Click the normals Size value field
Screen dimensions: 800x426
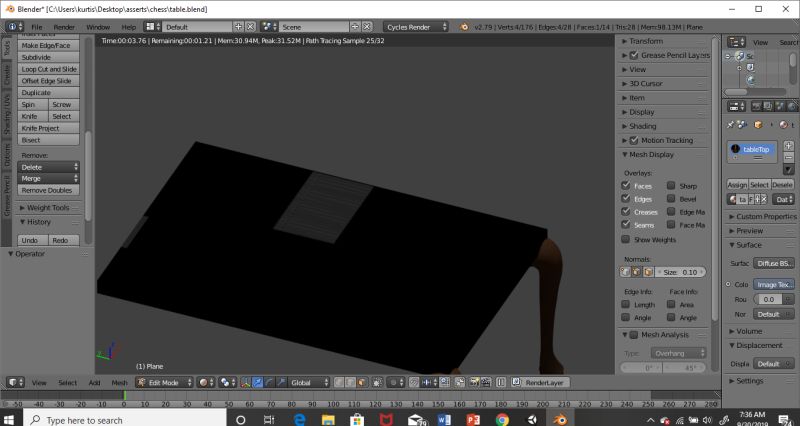pyautogui.click(x=681, y=272)
